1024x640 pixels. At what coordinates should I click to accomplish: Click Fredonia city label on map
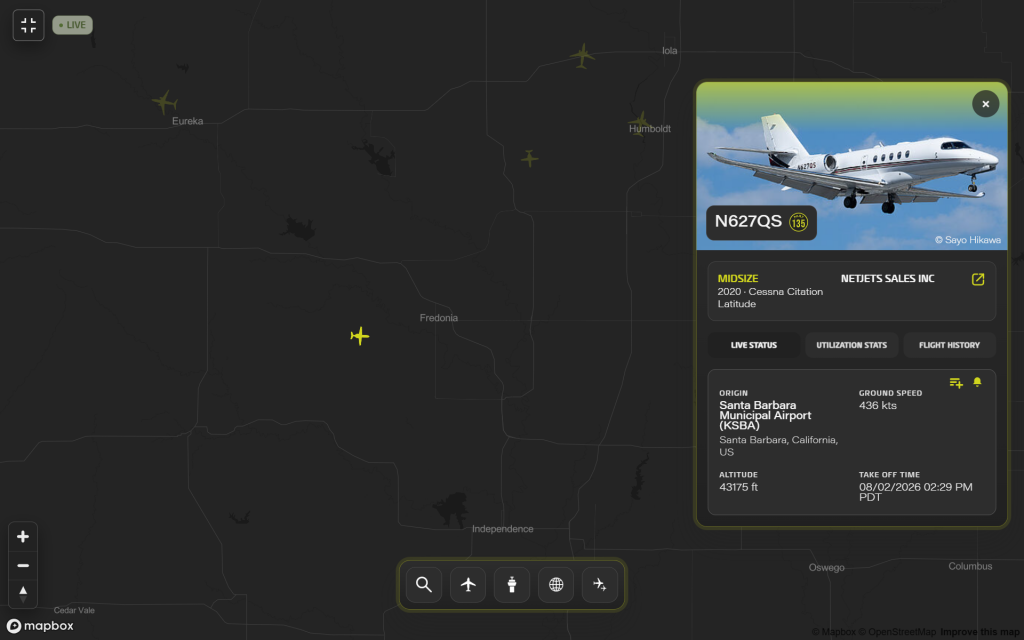tap(438, 318)
